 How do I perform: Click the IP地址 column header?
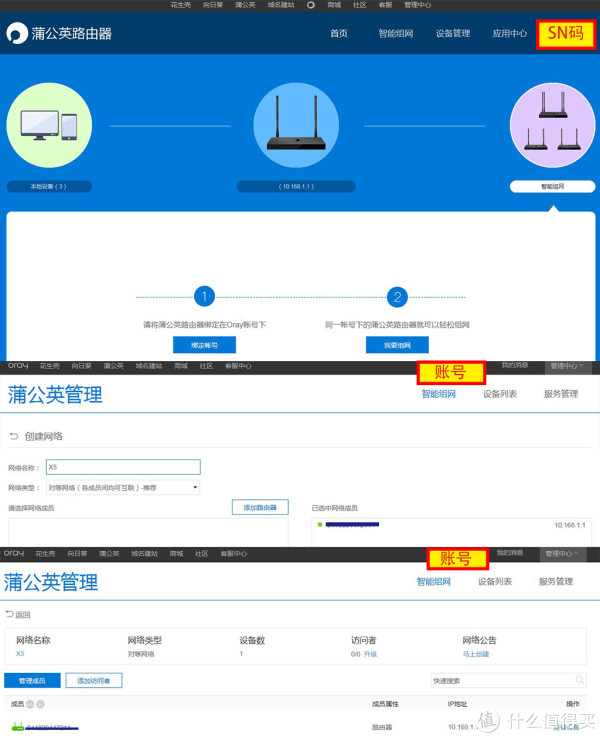tap(457, 704)
